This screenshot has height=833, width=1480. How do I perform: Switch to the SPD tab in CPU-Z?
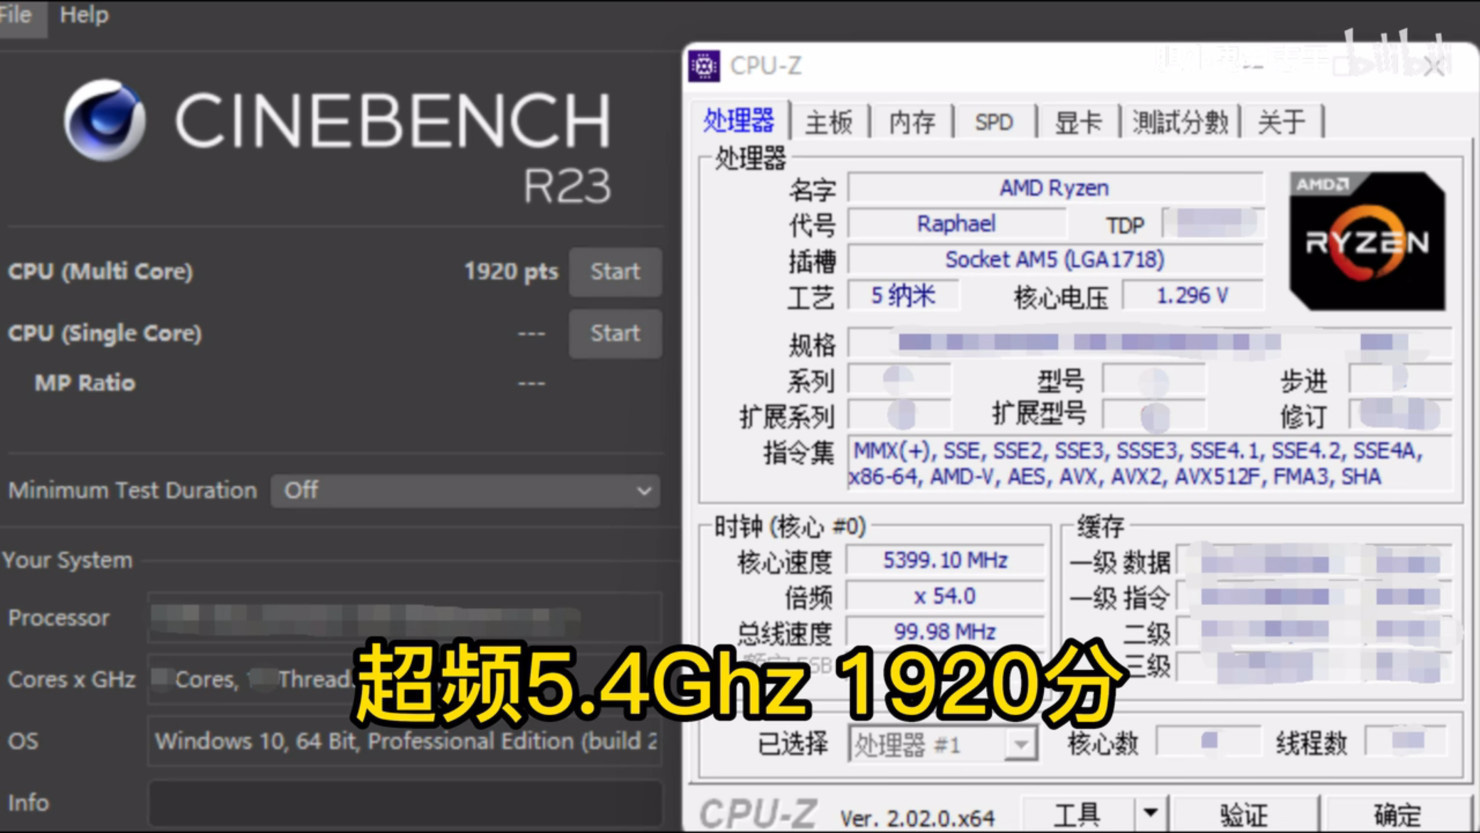pyautogui.click(x=993, y=122)
